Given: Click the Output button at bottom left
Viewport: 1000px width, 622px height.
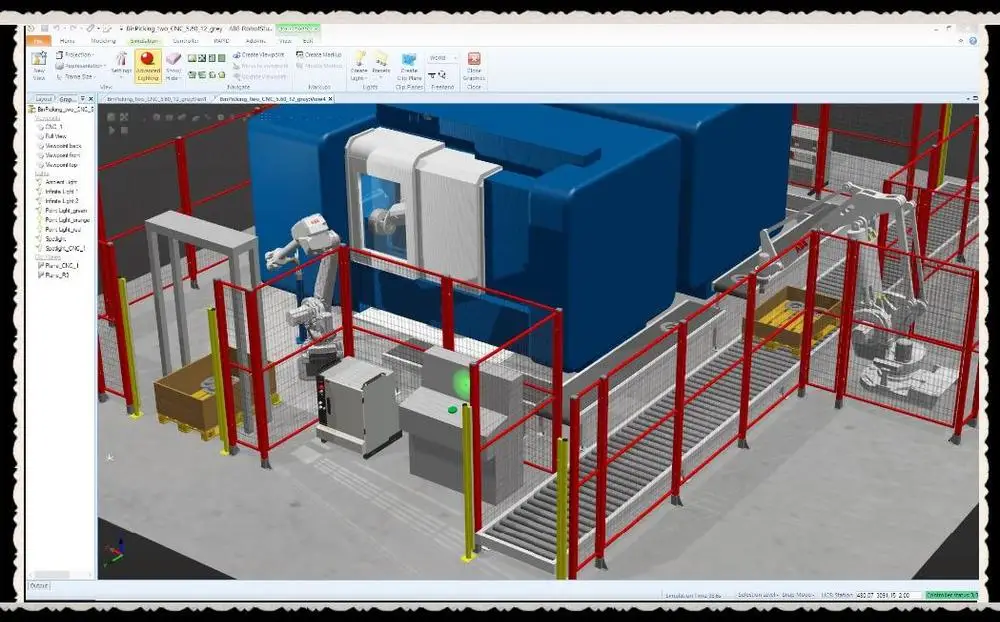Looking at the screenshot, I should coord(37,586).
